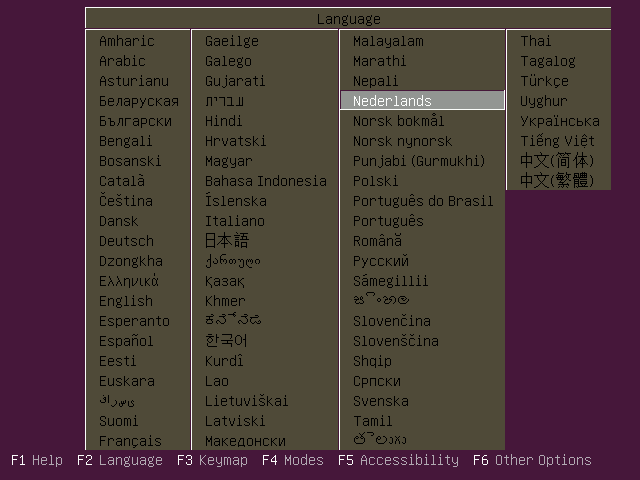The image size is (640, 480).
Task: Select Português do Brasil
Action: 423,201
